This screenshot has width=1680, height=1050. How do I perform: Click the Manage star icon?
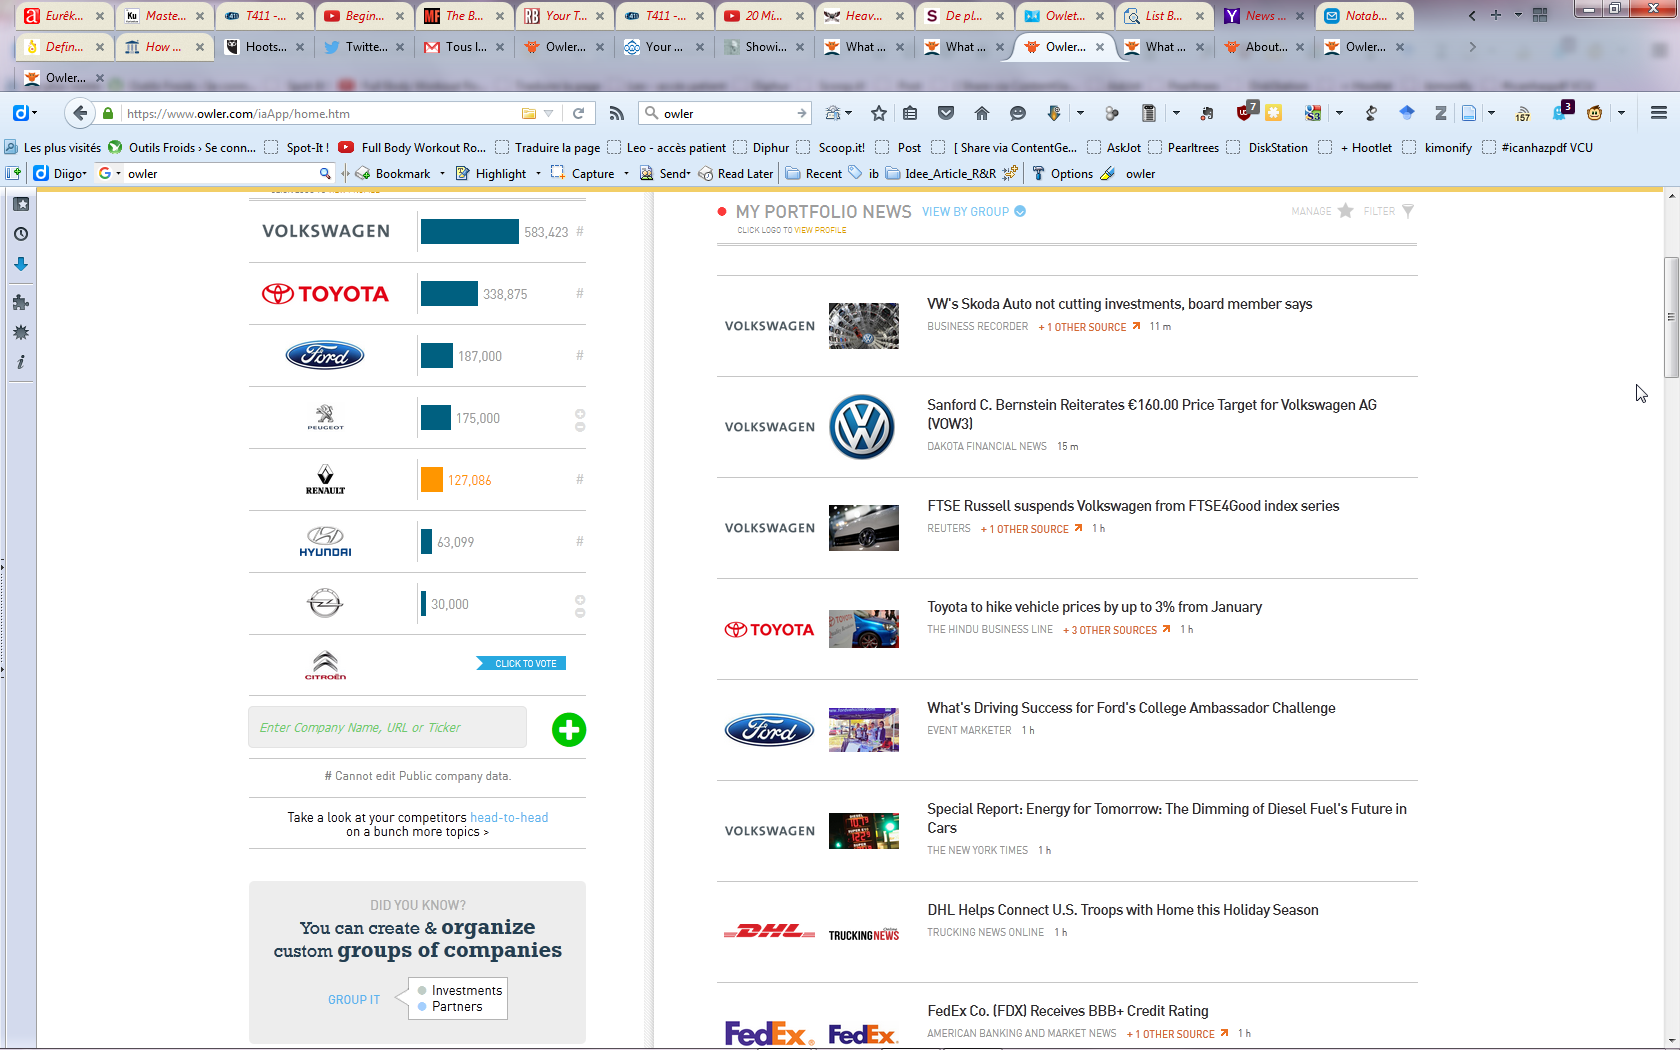(1346, 211)
